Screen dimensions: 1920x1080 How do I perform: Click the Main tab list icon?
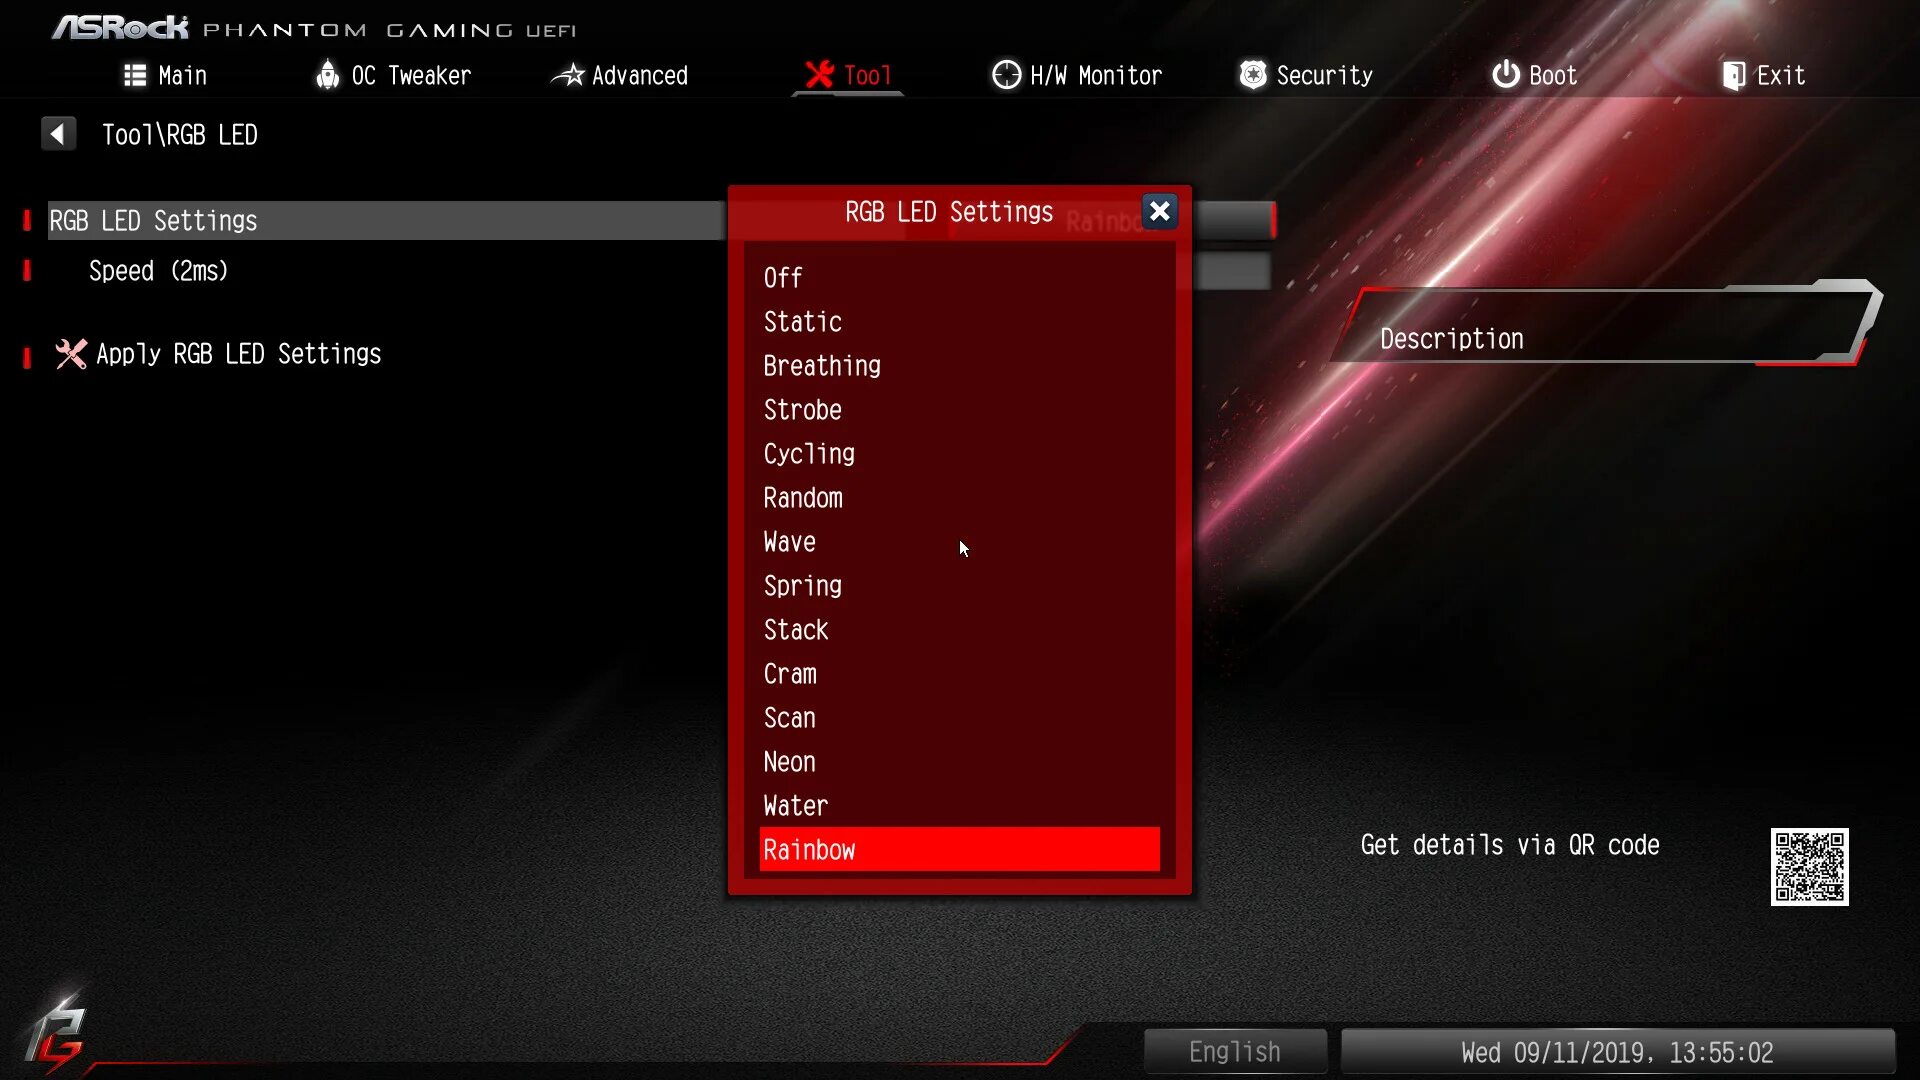click(135, 76)
